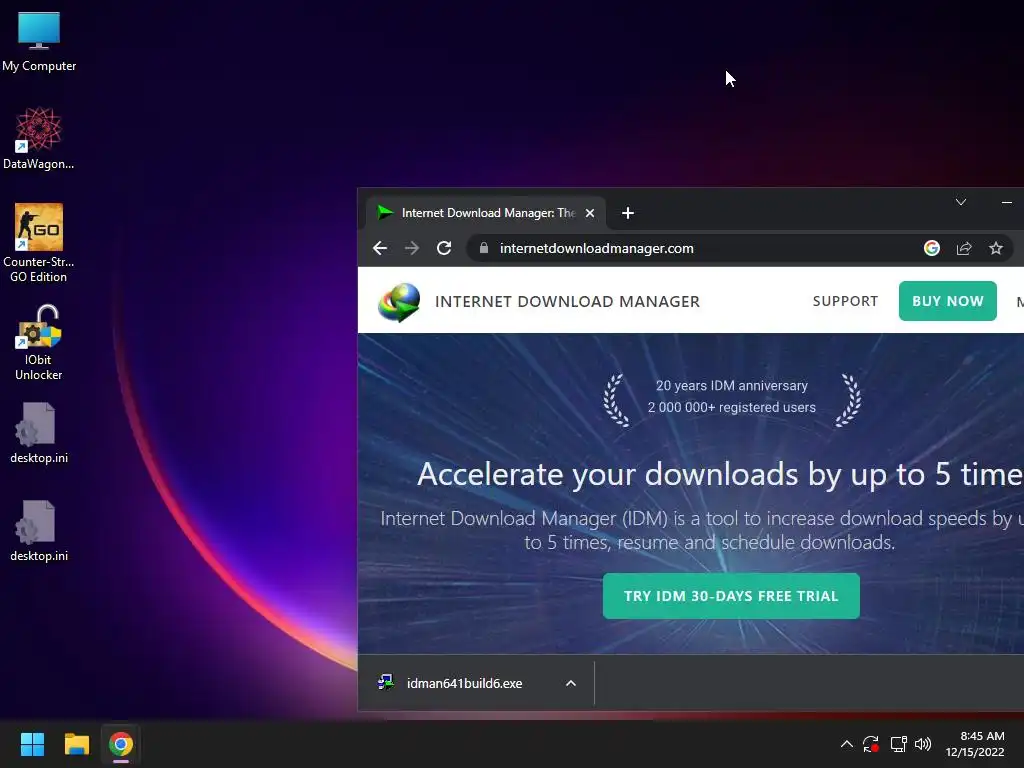This screenshot has height=768, width=1024.
Task: Click the IDM globe logo
Action: (x=399, y=302)
